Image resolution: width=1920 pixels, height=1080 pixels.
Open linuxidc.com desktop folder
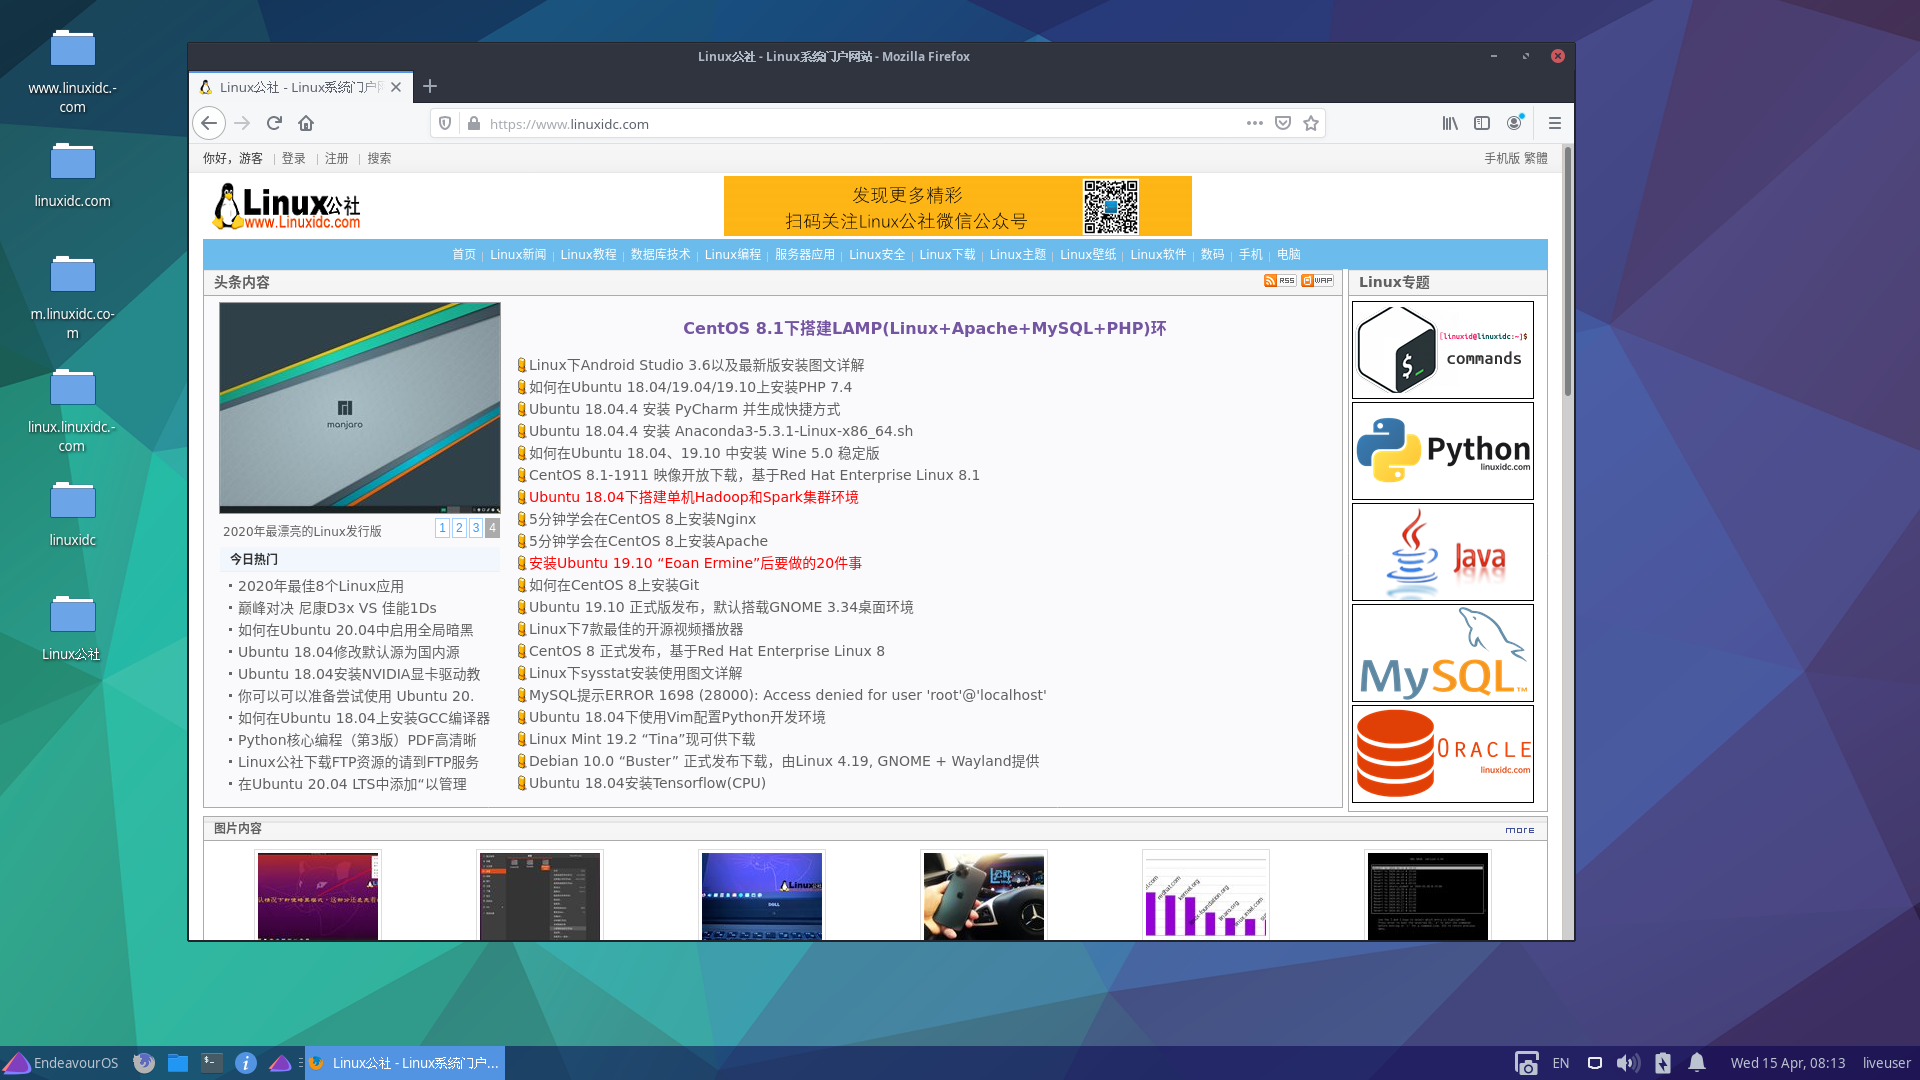point(72,175)
